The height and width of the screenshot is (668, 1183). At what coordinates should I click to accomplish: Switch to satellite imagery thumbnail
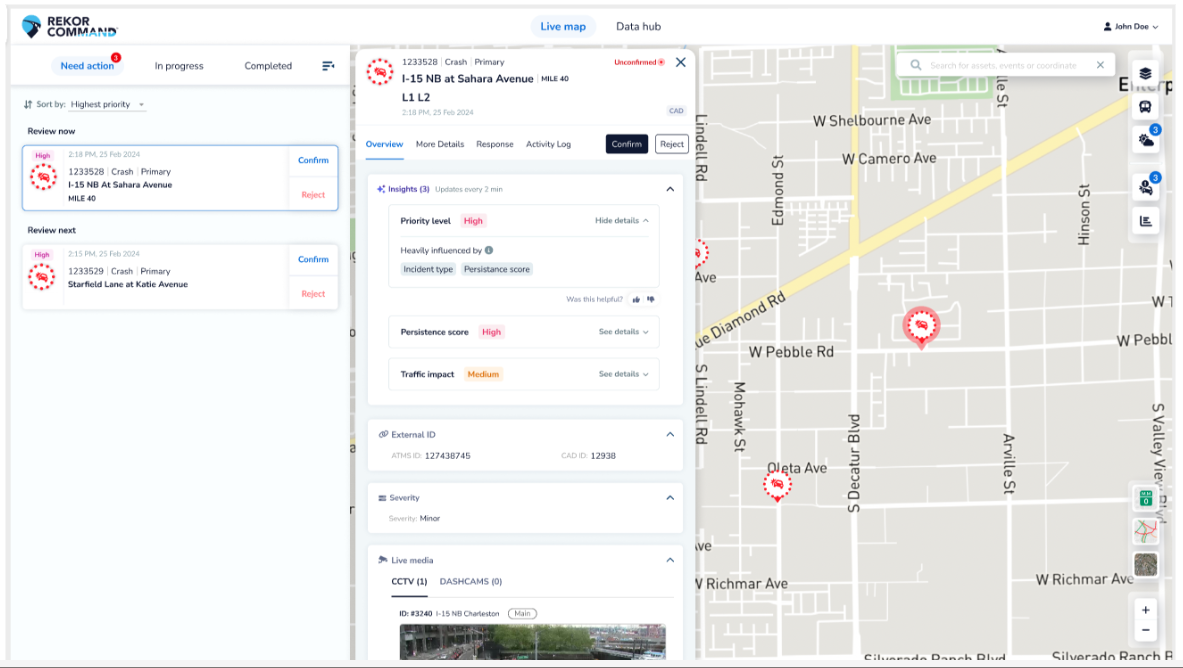[x=1145, y=565]
